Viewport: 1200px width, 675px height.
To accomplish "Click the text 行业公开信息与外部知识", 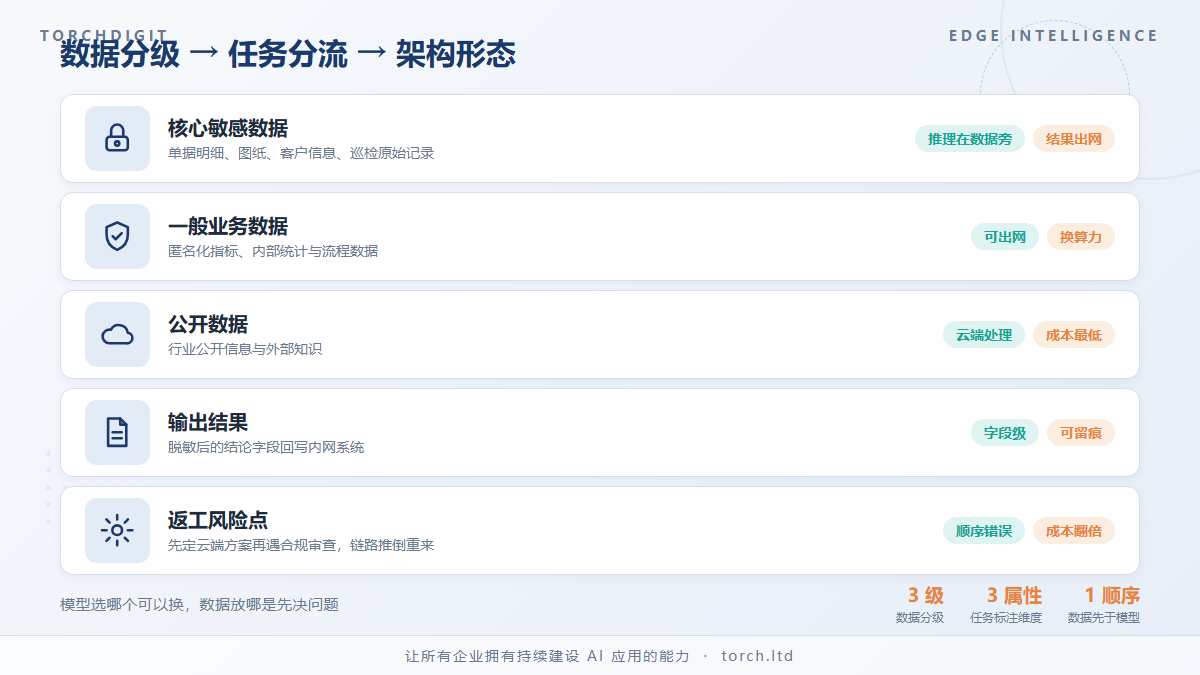I will [x=245, y=349].
